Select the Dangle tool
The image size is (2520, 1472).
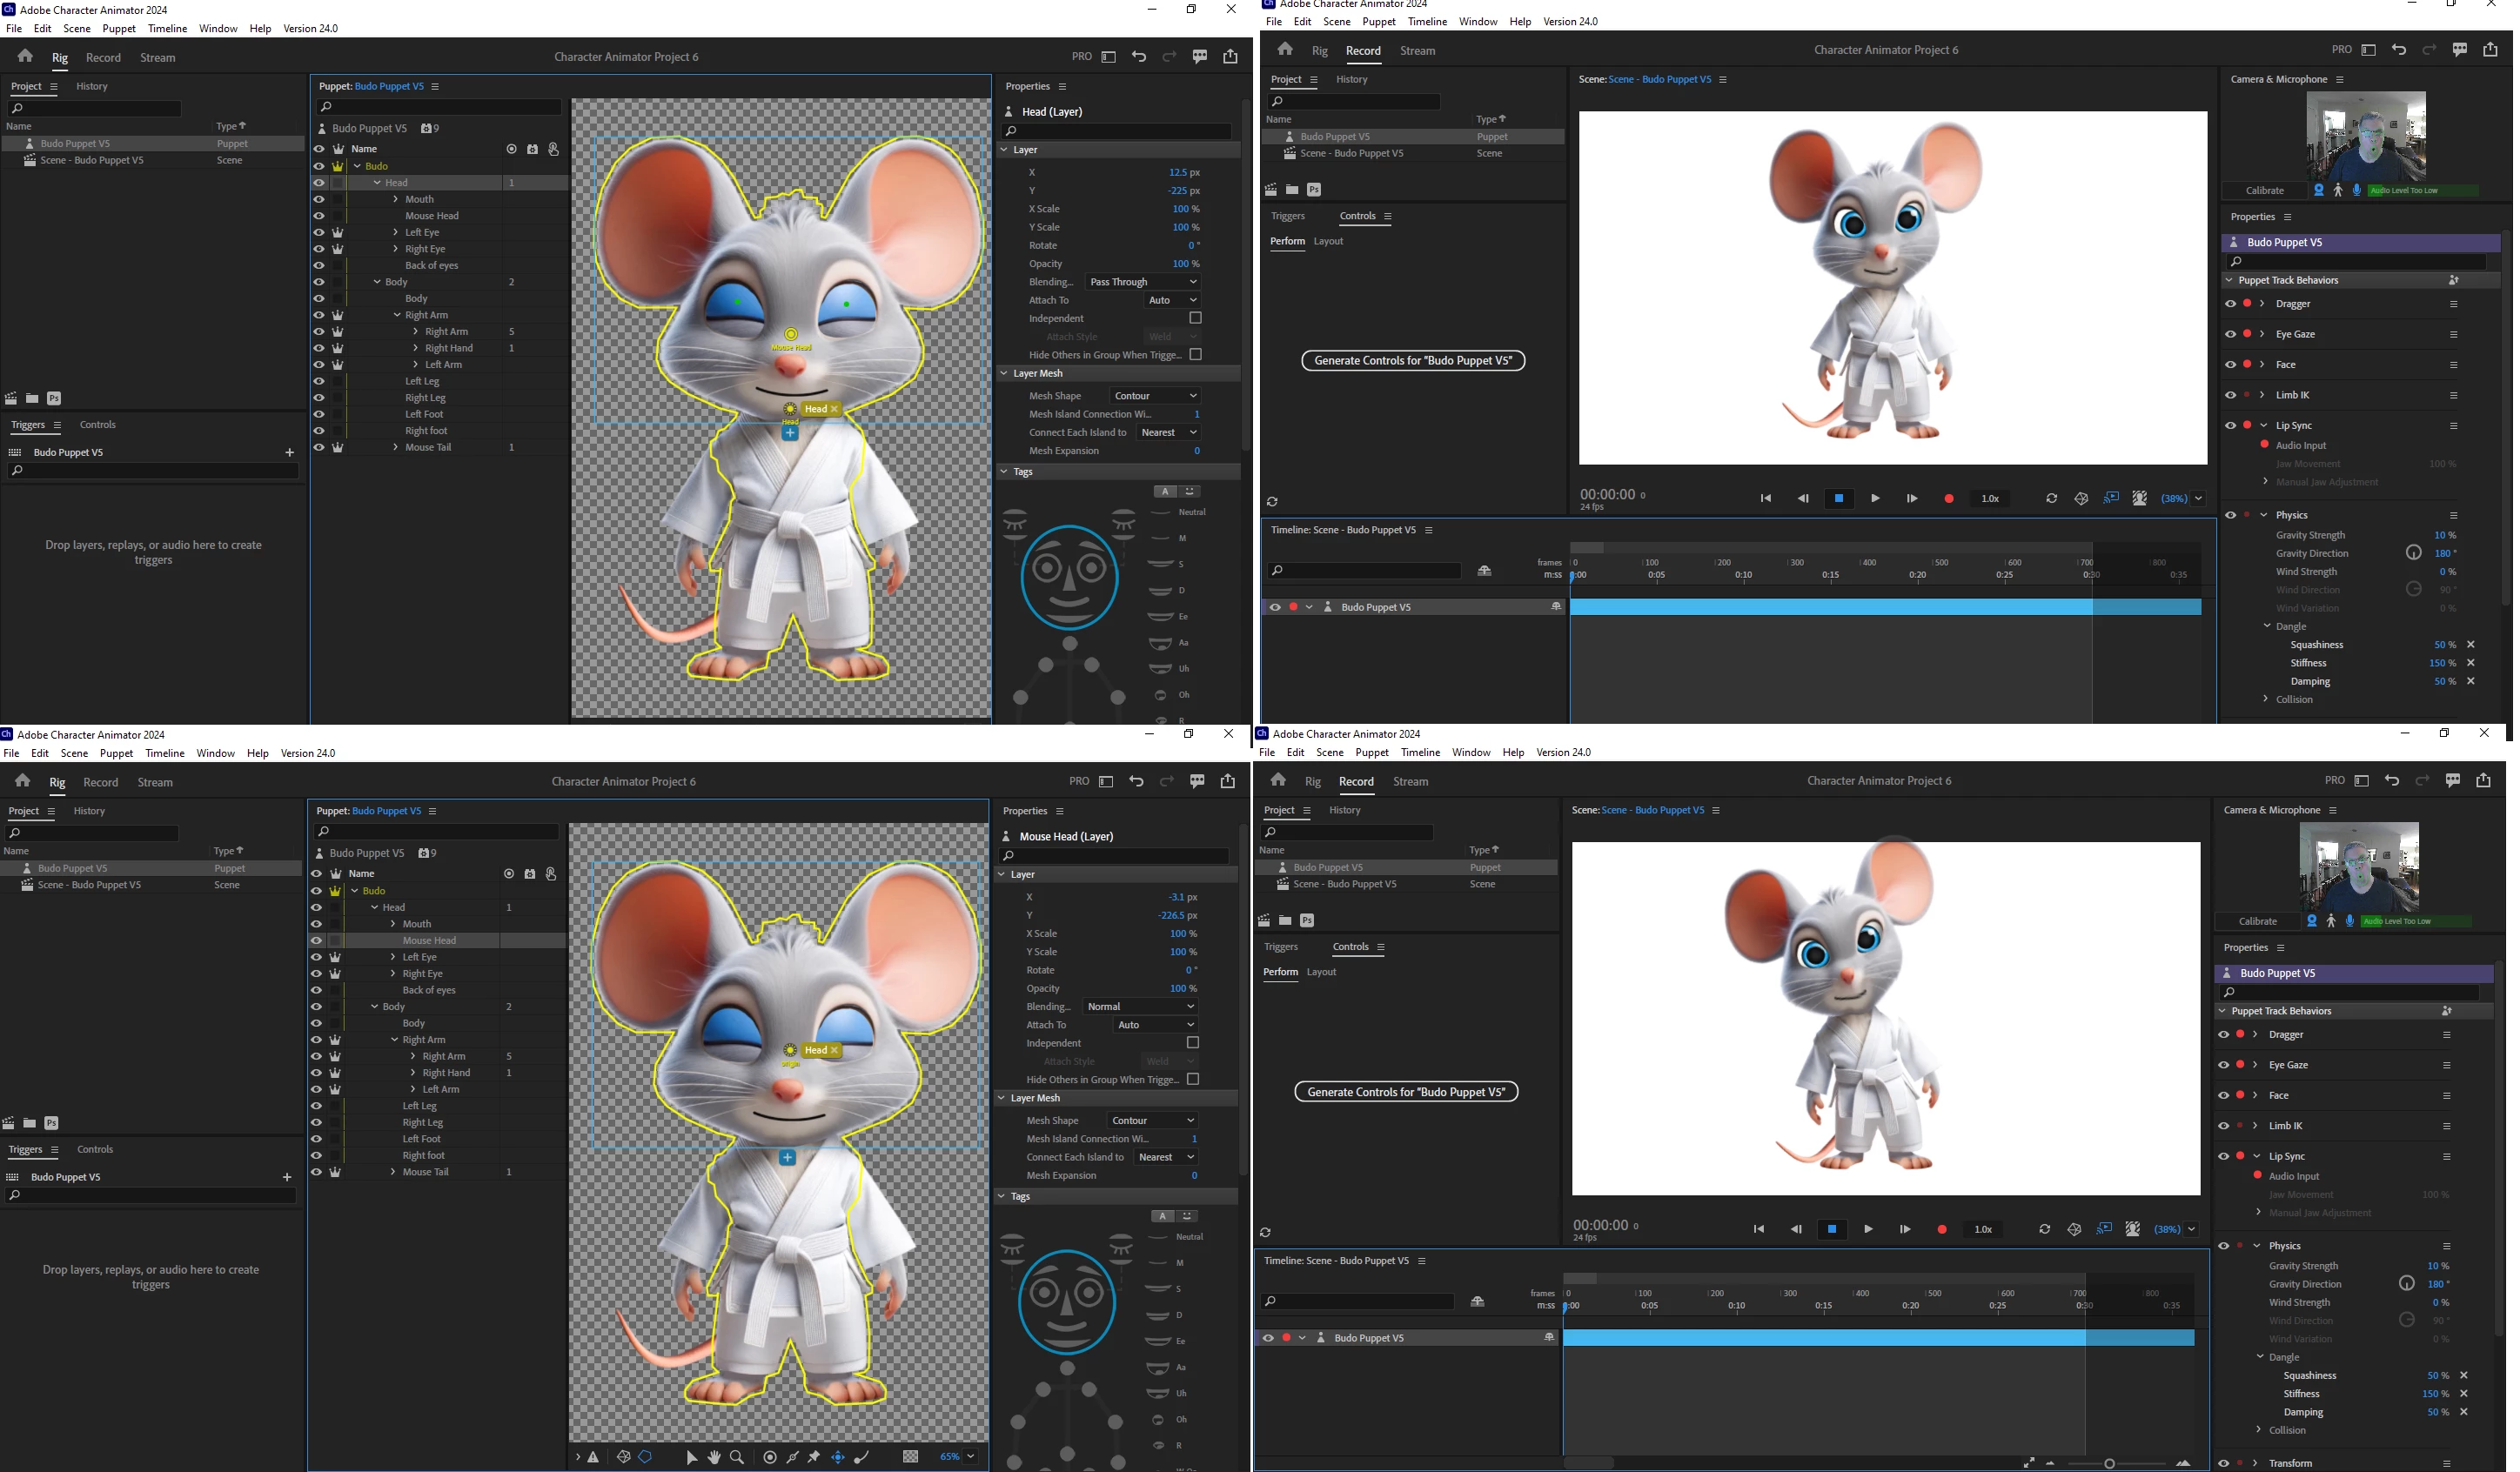(x=862, y=1457)
